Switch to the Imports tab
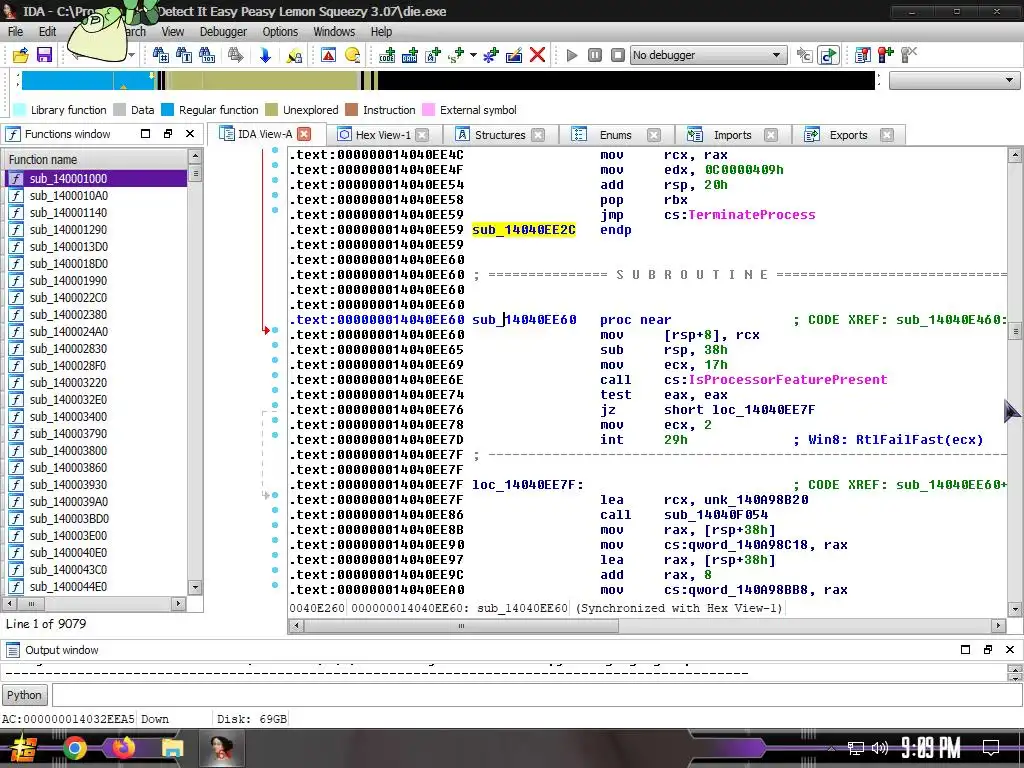Image resolution: width=1024 pixels, height=768 pixels. (x=732, y=135)
